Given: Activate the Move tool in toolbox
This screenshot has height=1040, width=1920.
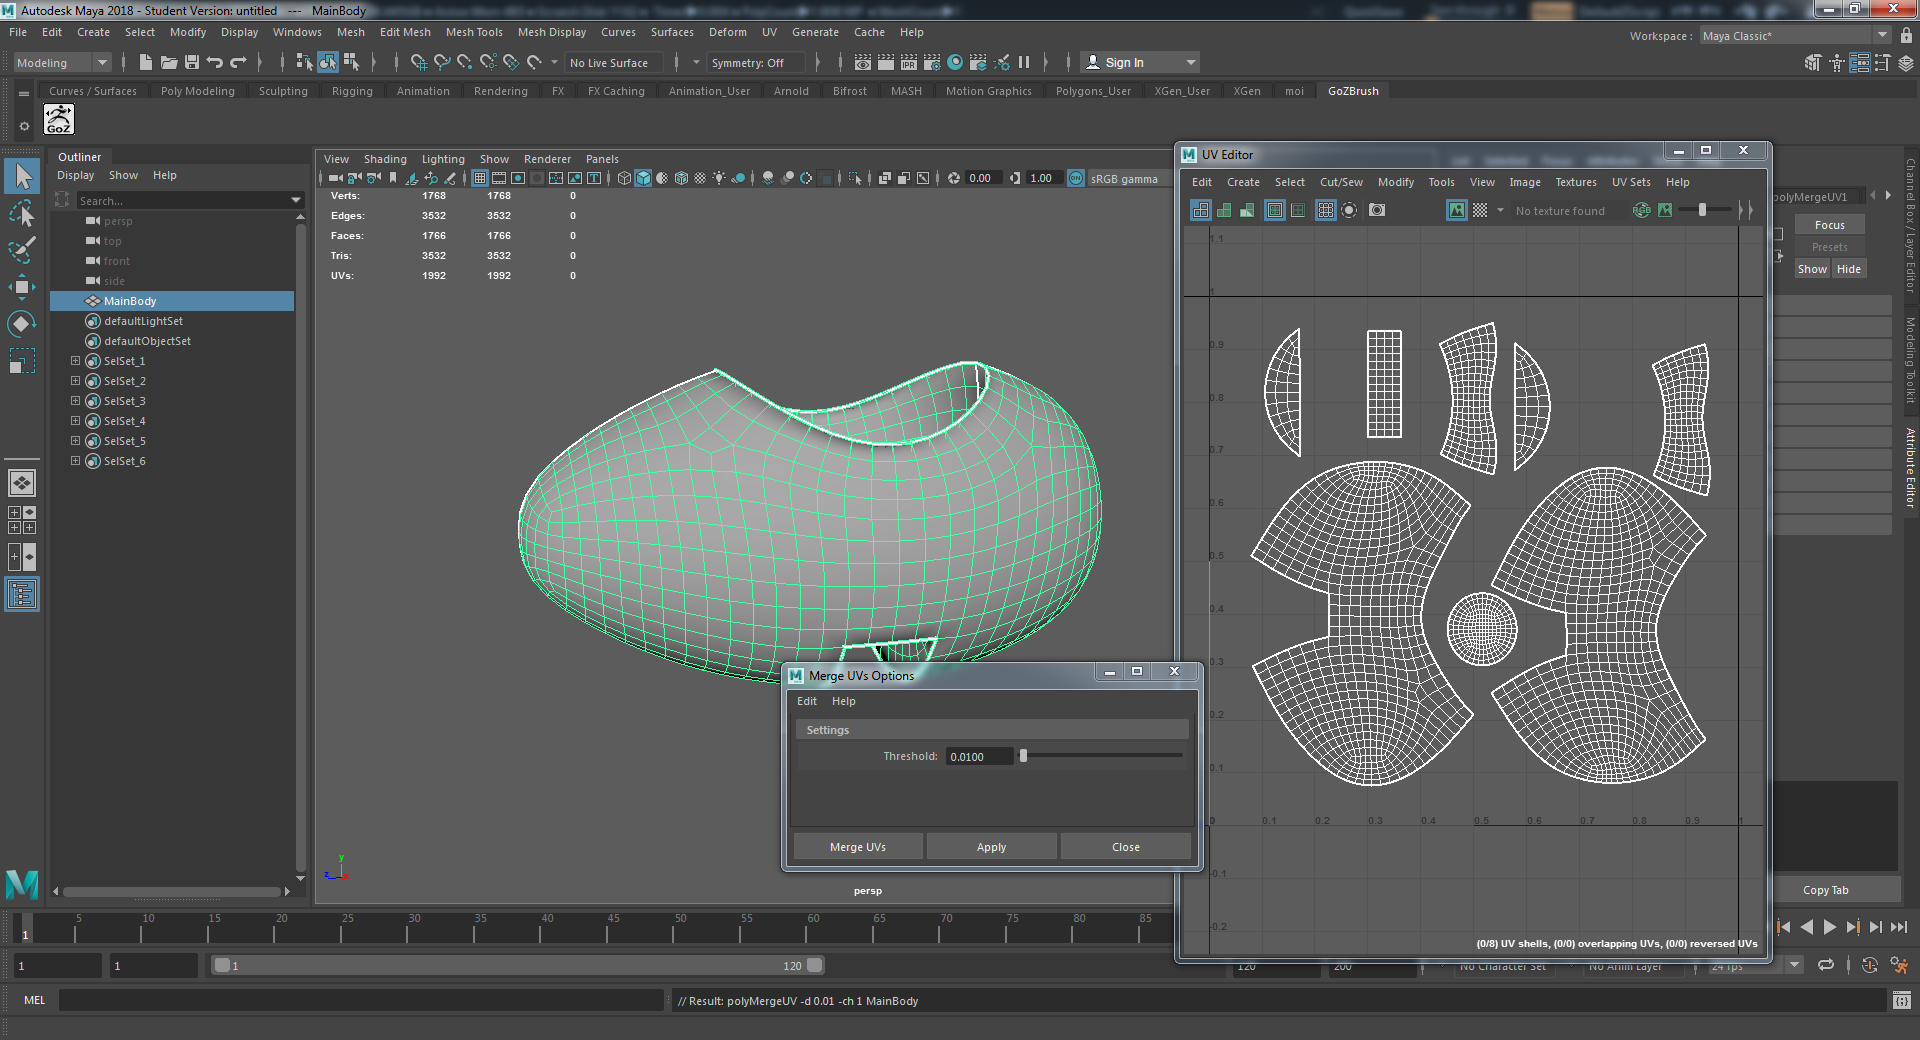Looking at the screenshot, I should [22, 287].
